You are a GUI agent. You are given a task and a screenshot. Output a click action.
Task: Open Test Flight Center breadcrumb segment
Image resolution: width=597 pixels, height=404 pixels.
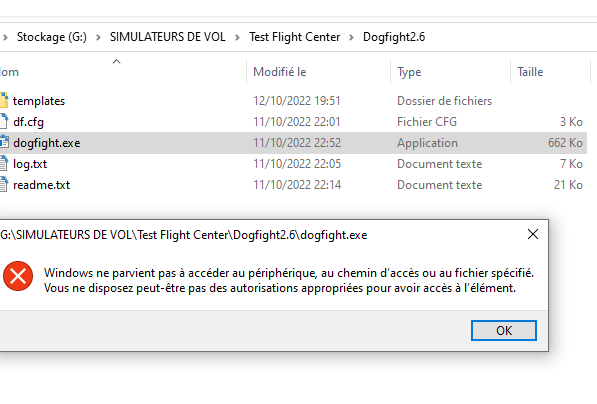pyautogui.click(x=294, y=37)
